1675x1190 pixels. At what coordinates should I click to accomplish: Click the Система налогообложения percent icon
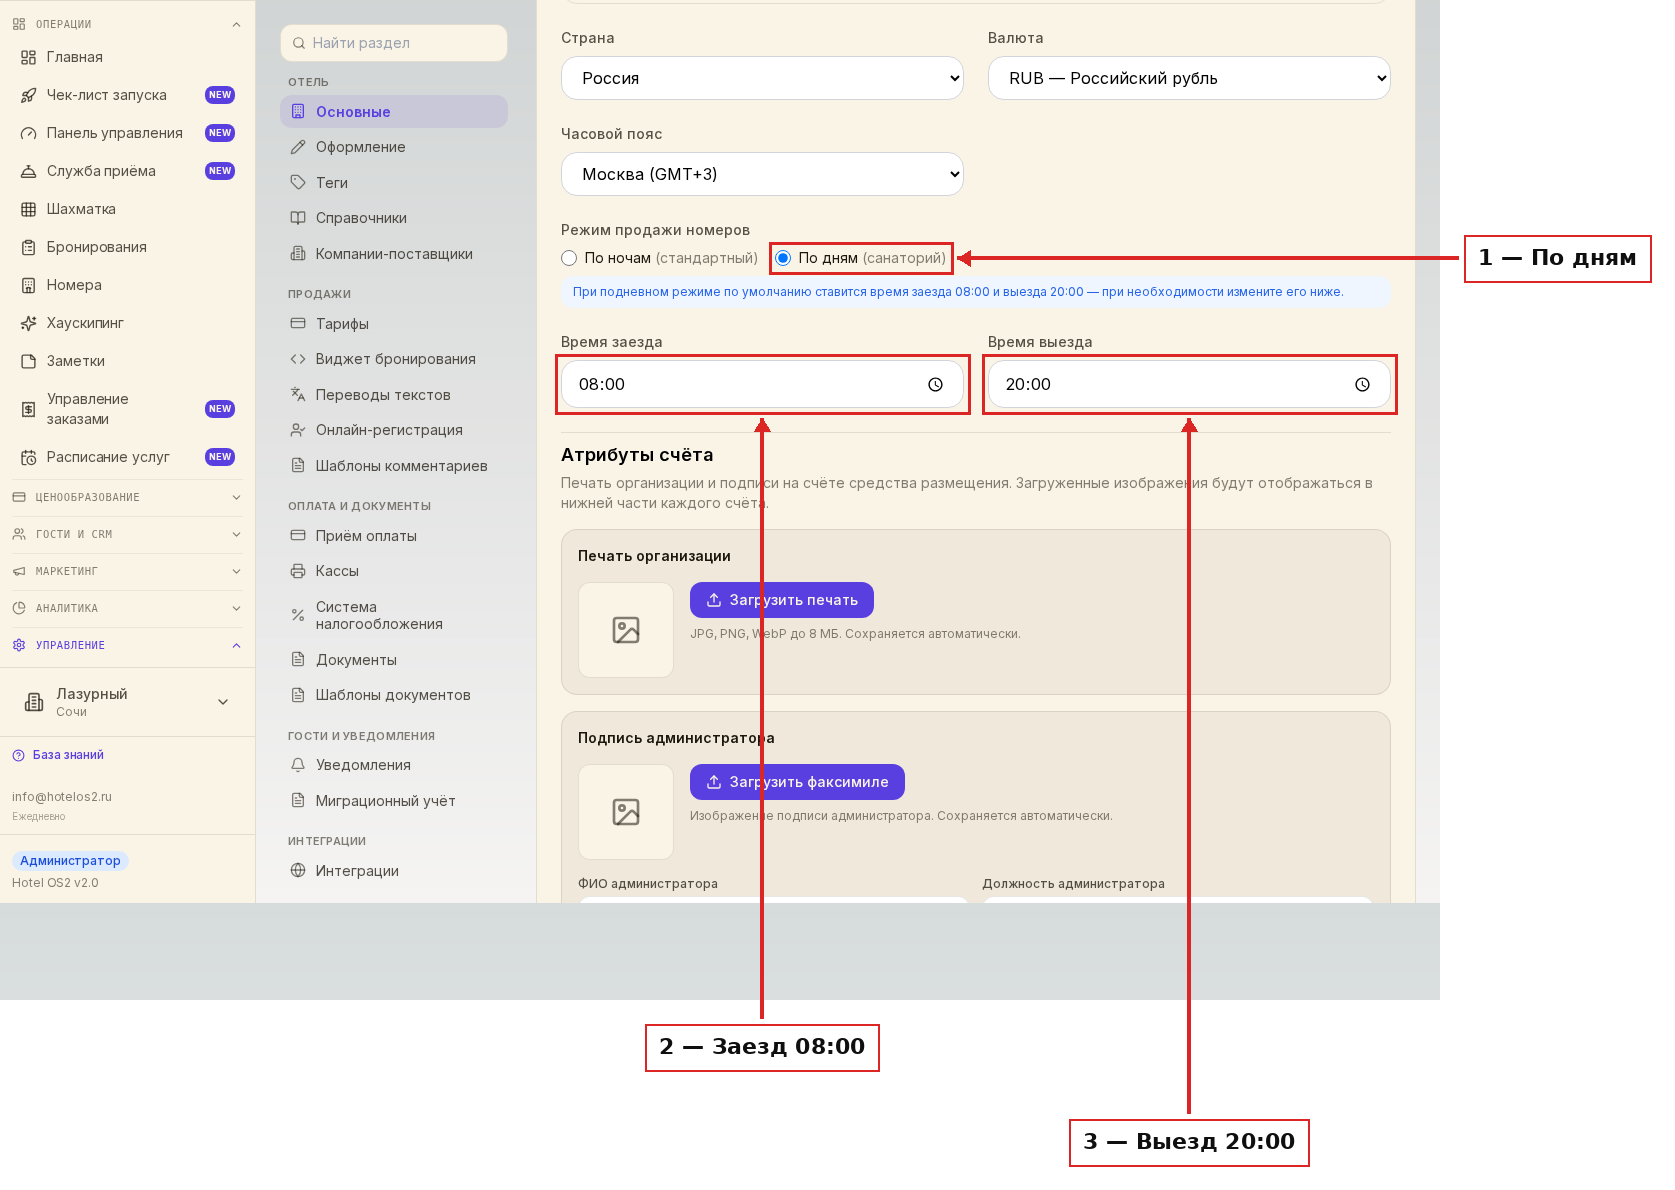click(x=298, y=615)
